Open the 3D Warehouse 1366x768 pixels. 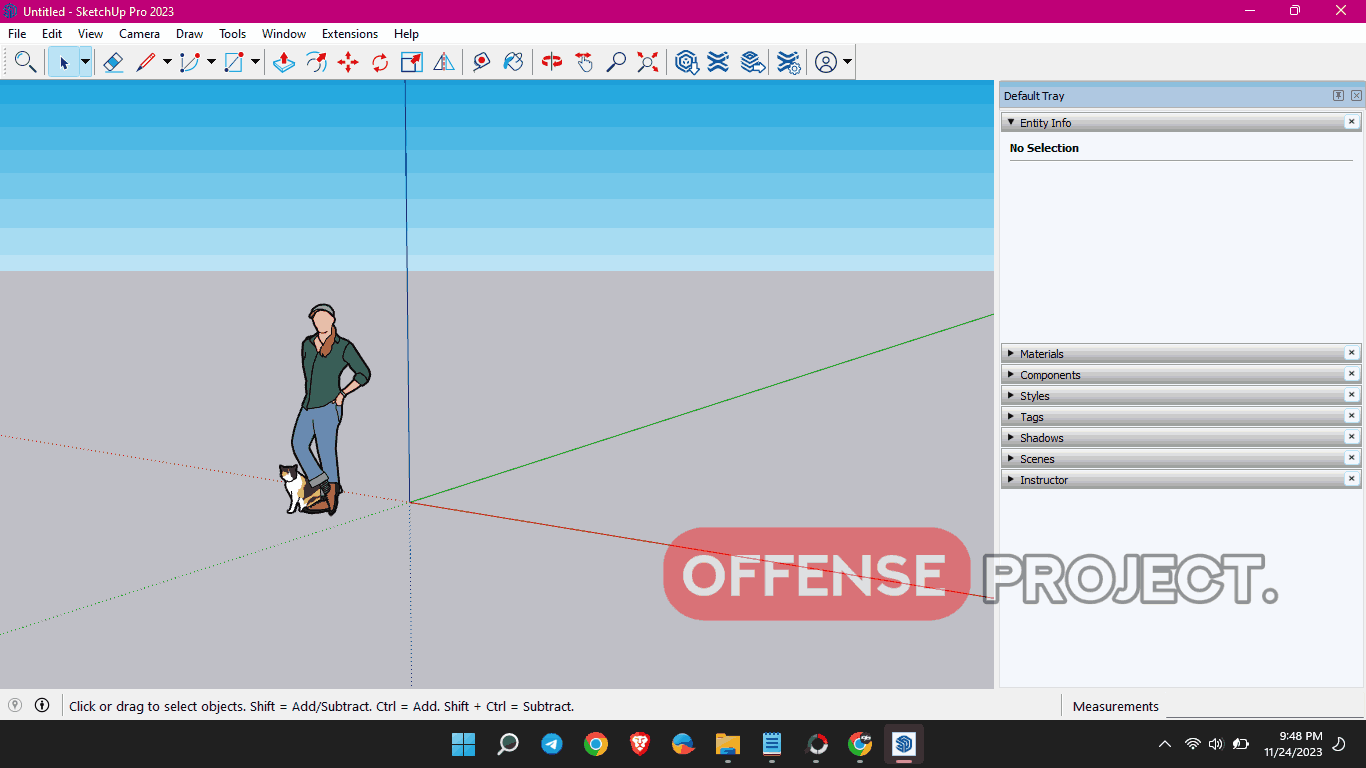[x=686, y=62]
